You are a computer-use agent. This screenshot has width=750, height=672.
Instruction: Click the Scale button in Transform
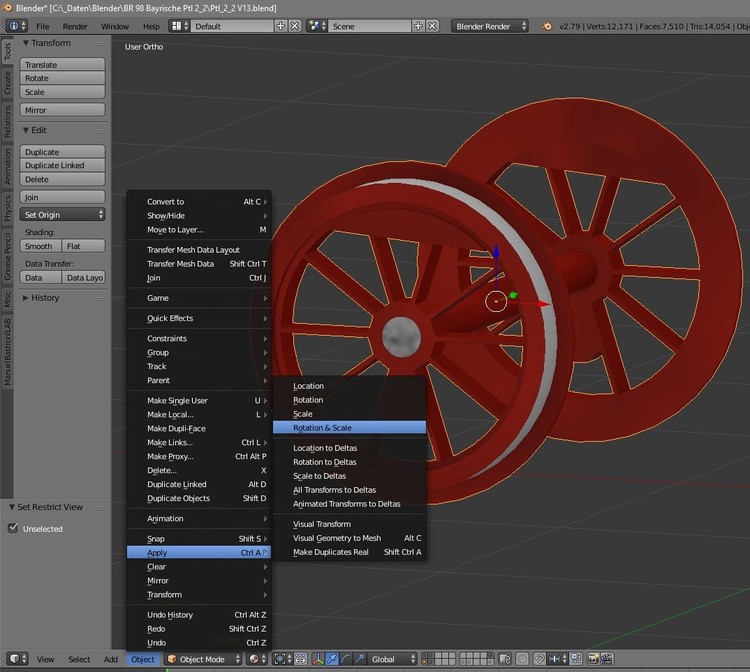point(62,92)
